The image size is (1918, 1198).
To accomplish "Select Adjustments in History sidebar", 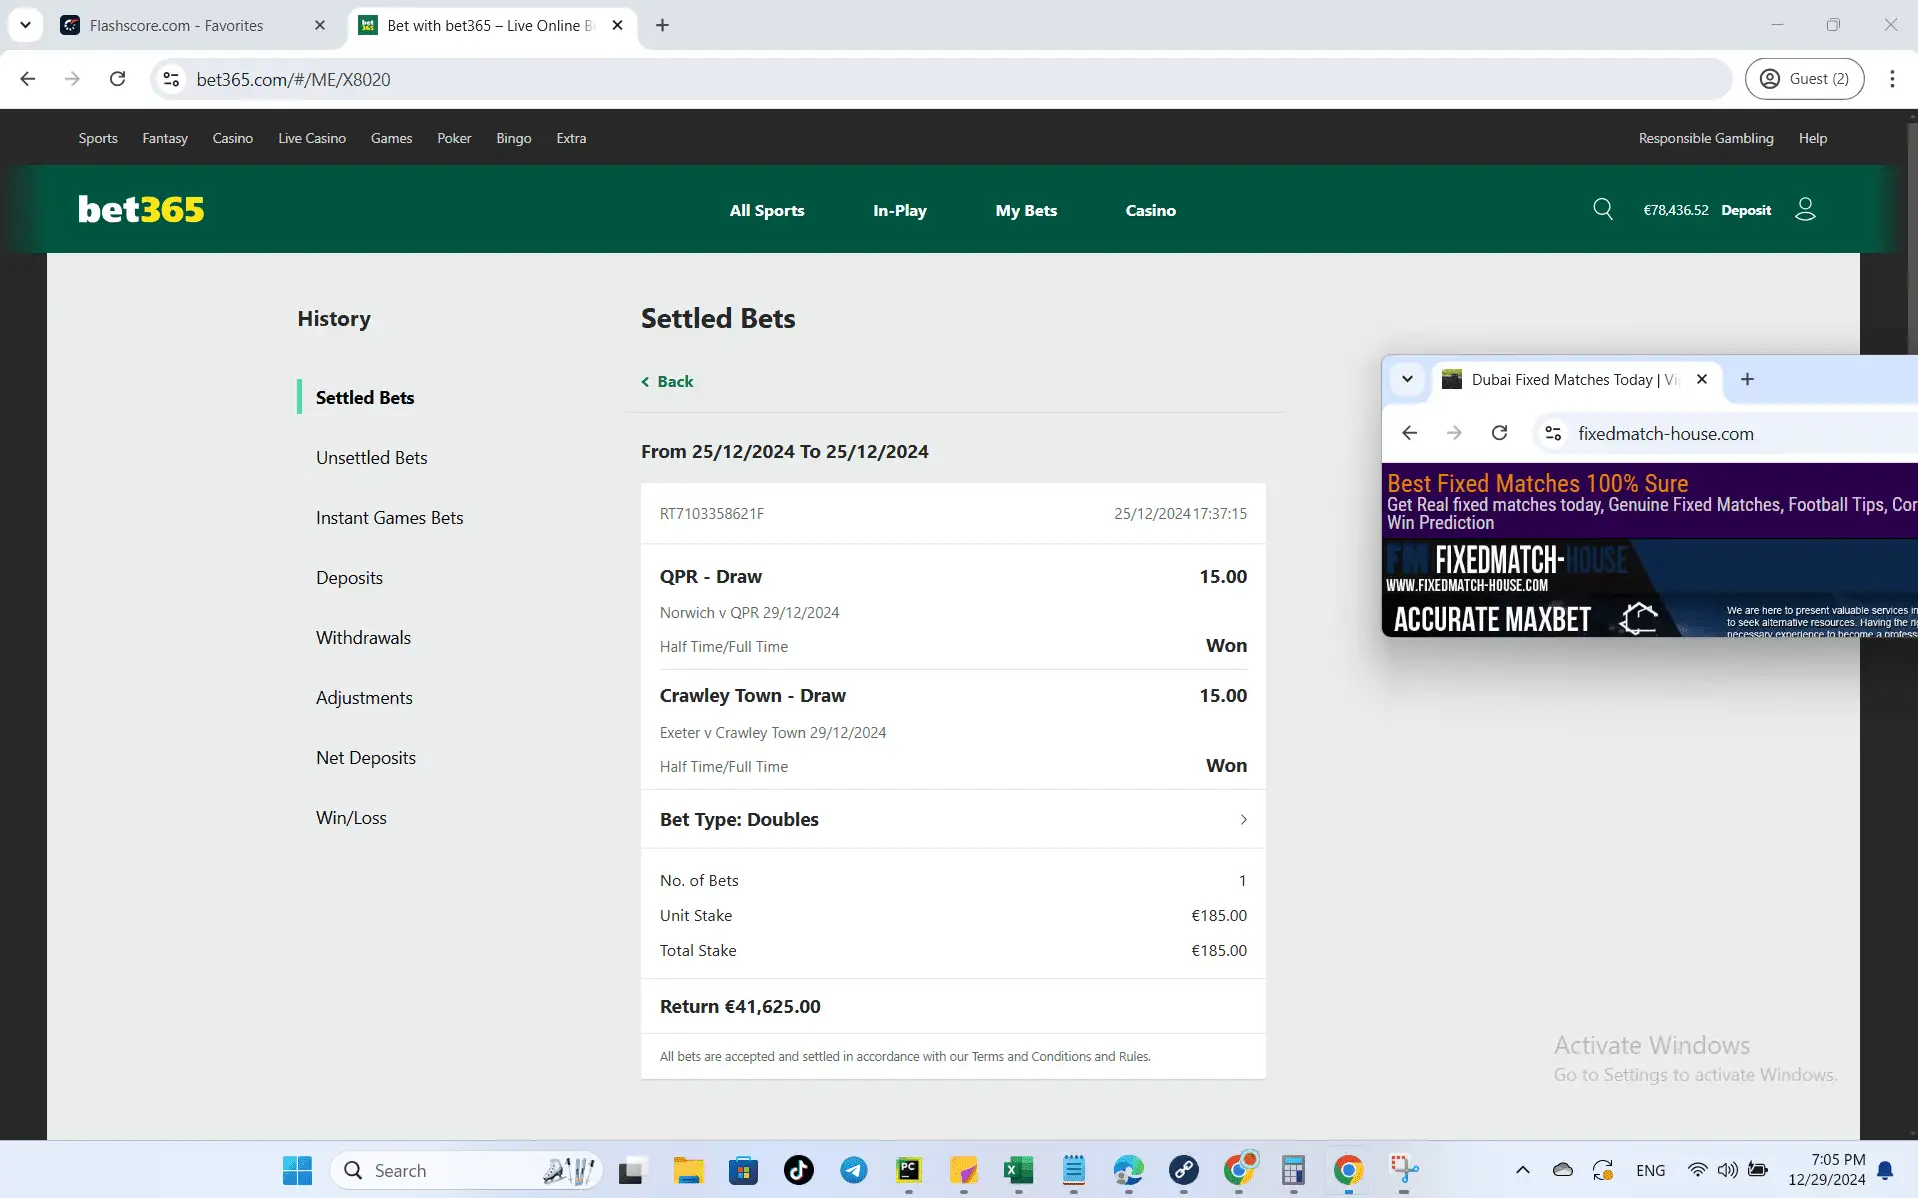I will [364, 697].
